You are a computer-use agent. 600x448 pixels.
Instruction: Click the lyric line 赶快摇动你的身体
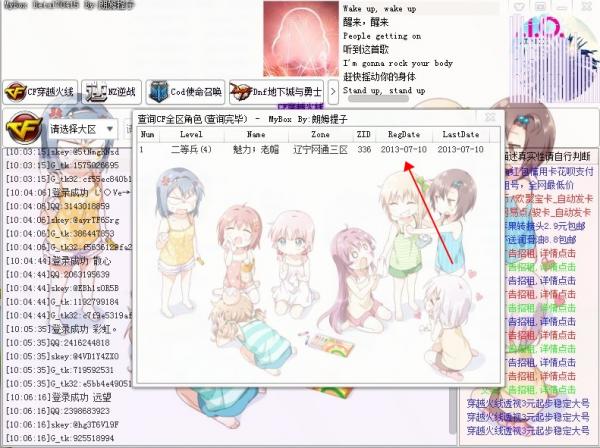379,77
